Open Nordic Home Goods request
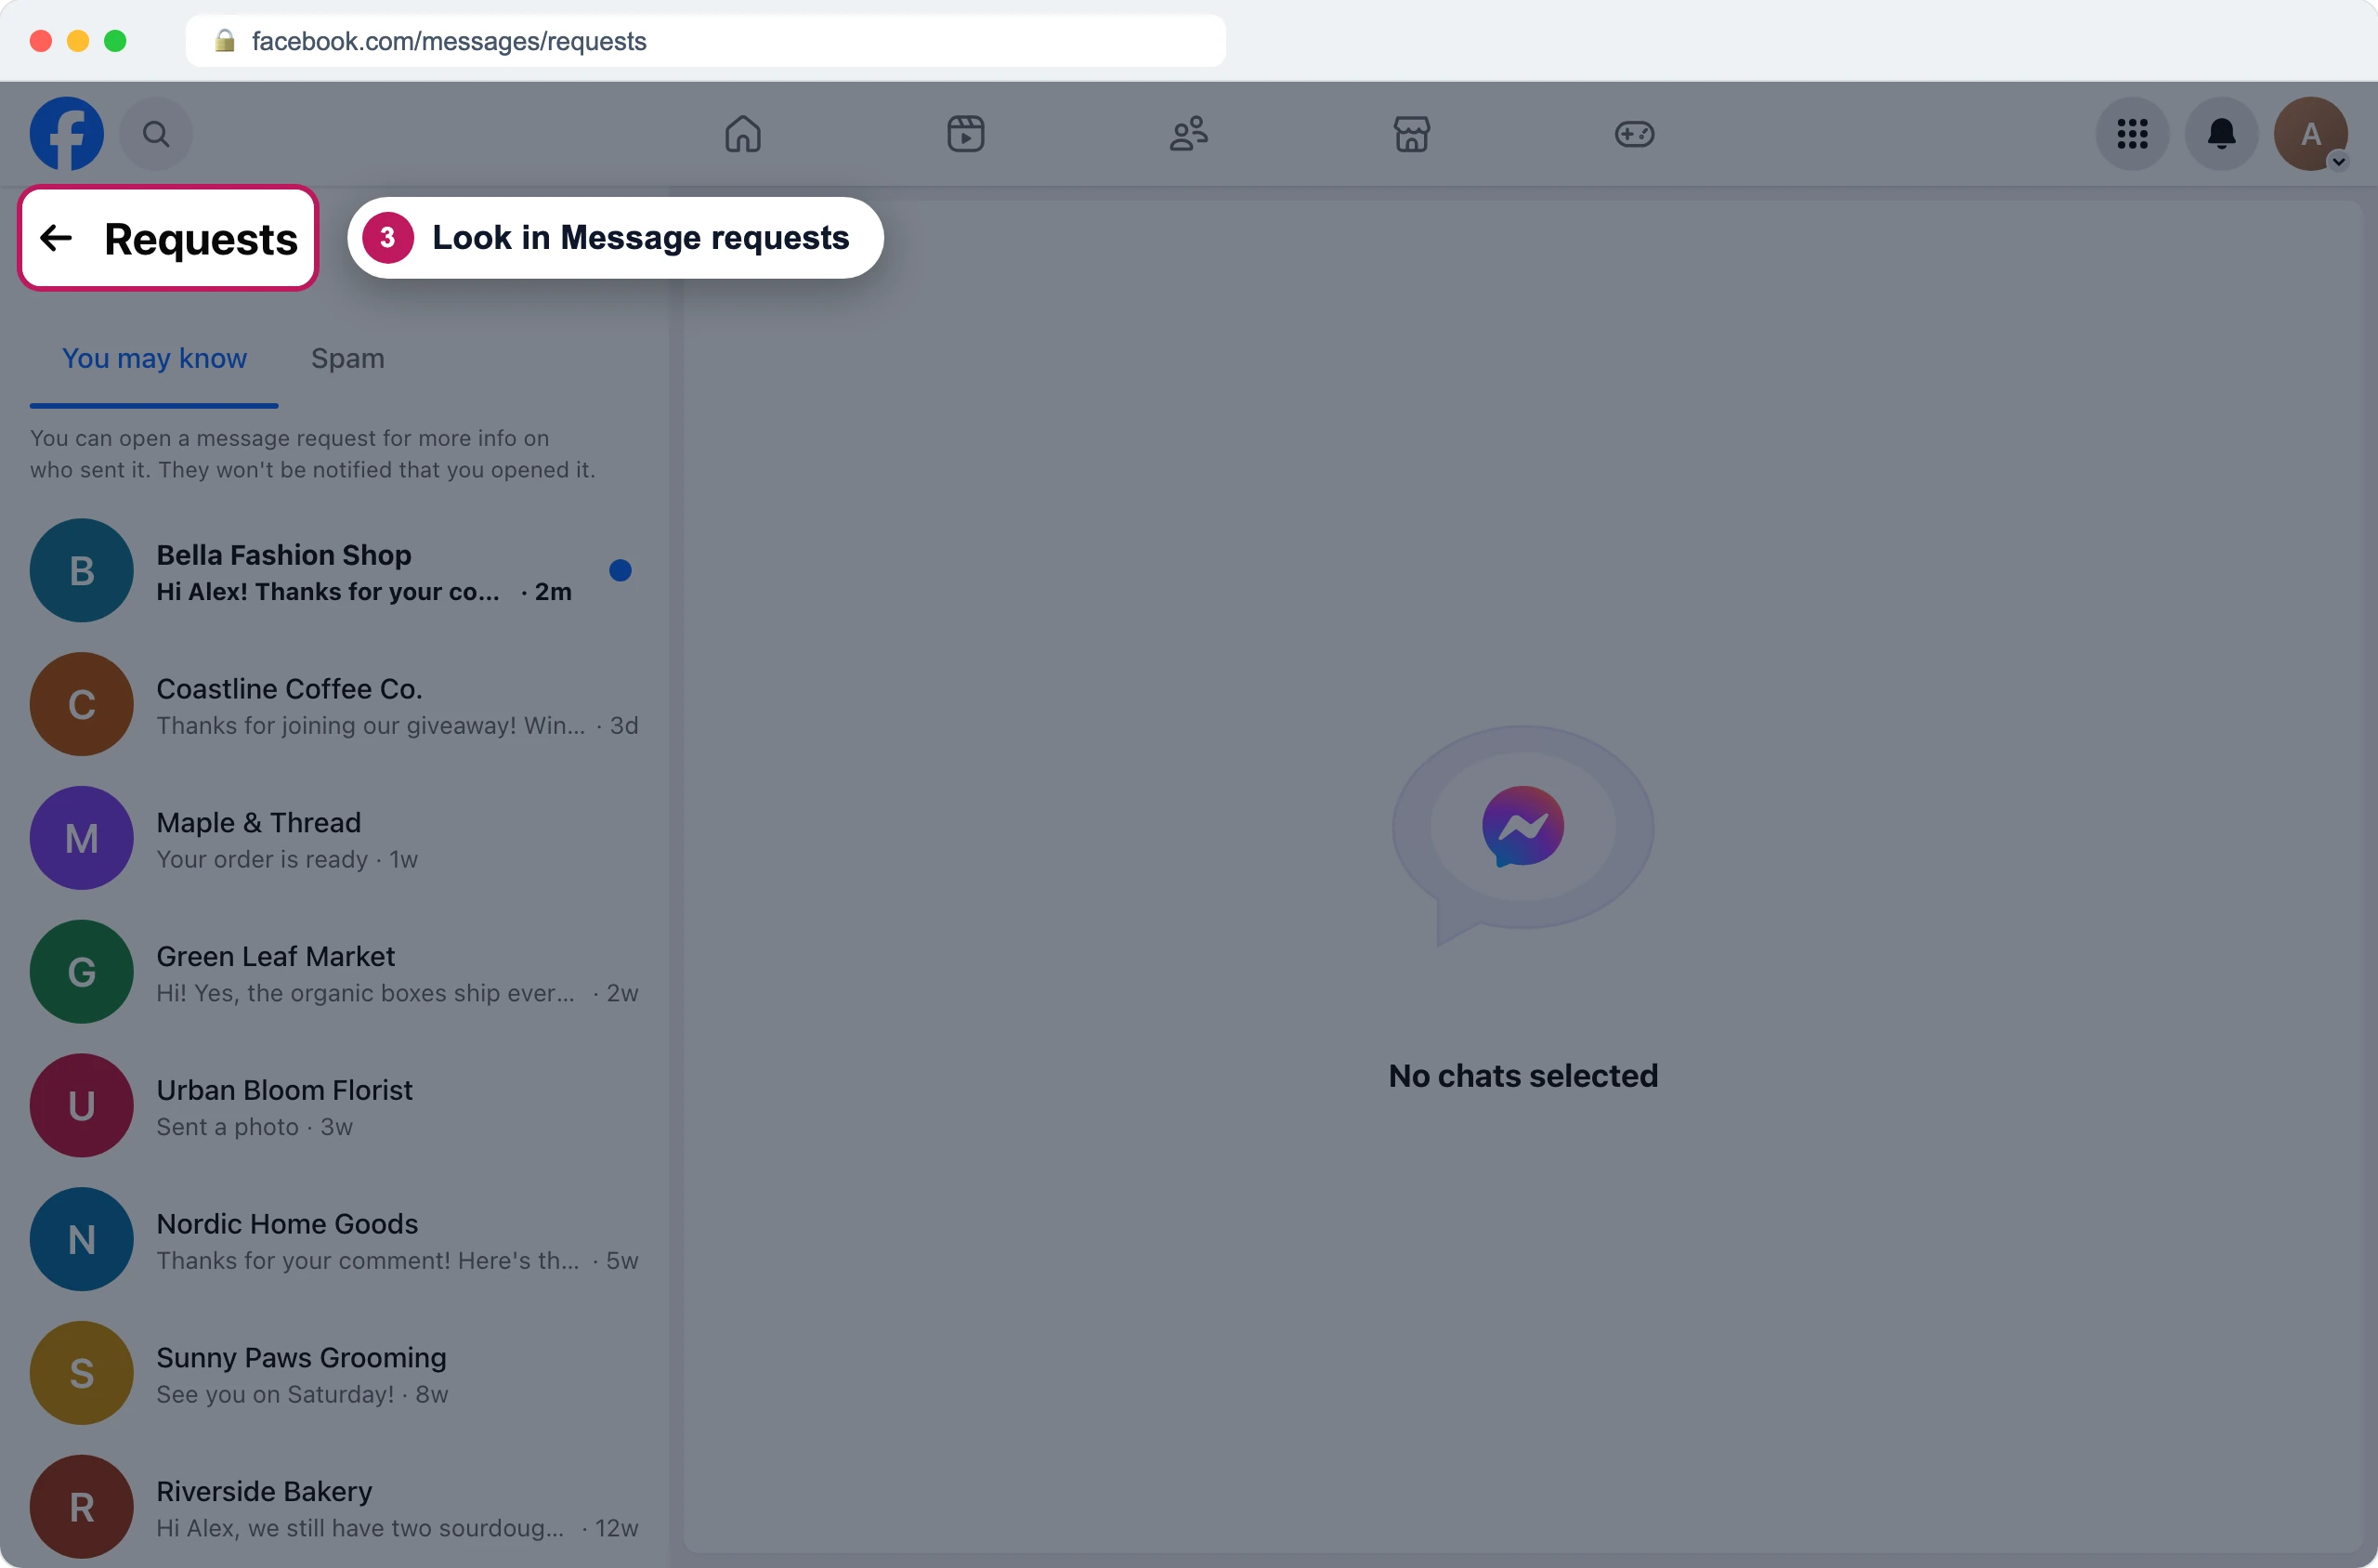Viewport: 2378px width, 1568px height. pos(335,1240)
